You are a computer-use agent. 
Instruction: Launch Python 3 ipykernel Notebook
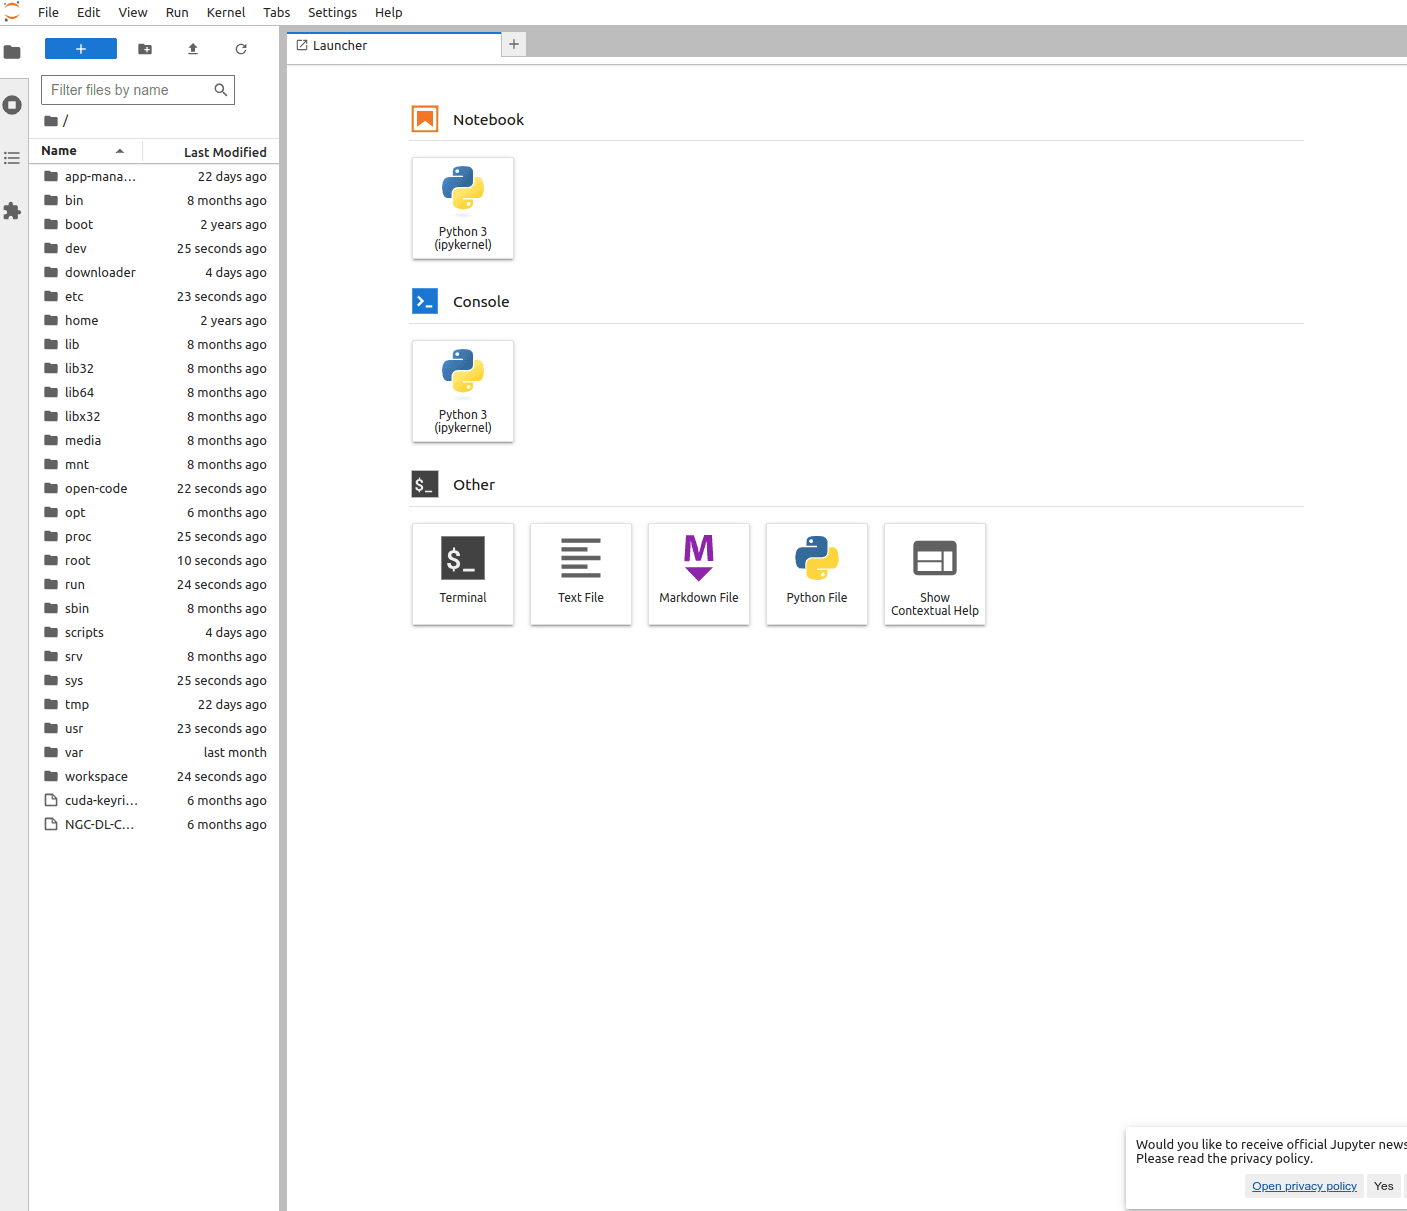tap(463, 208)
